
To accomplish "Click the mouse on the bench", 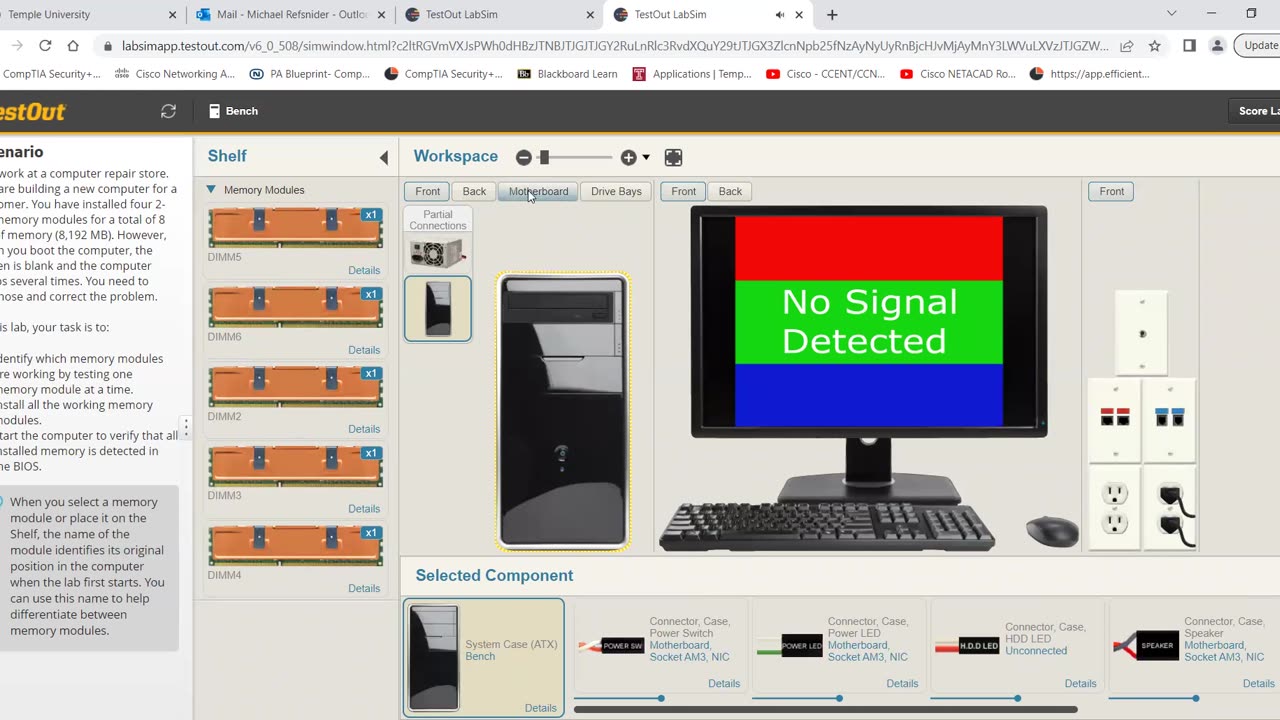I will [1052, 531].
